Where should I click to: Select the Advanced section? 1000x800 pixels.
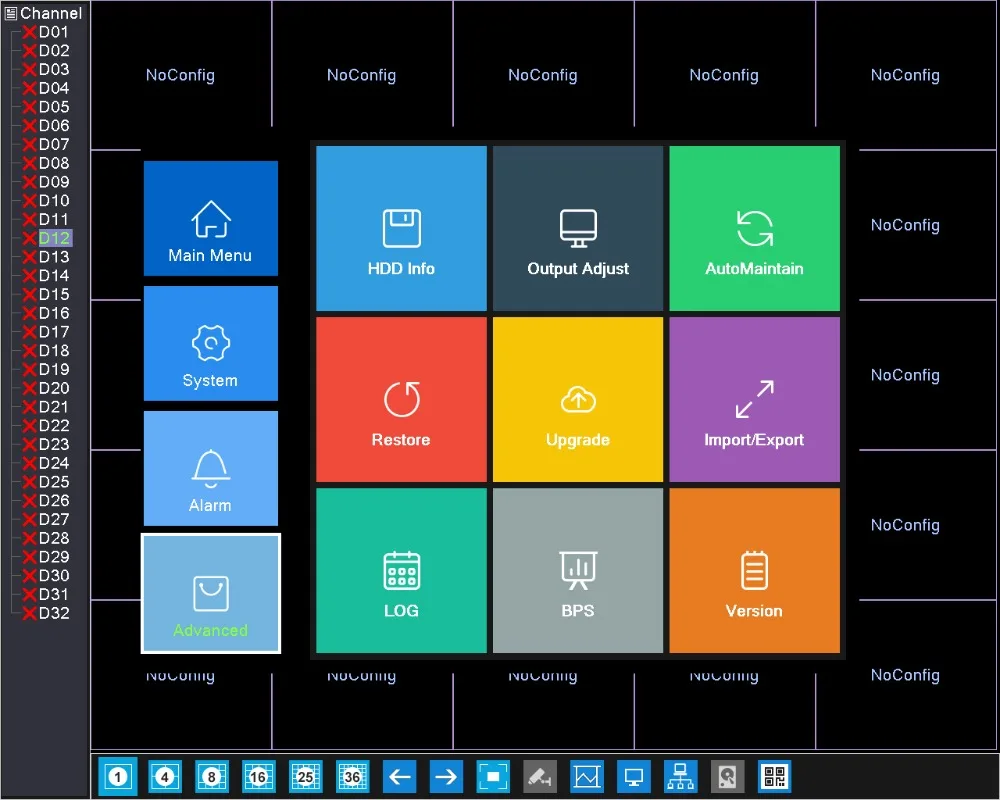tap(210, 593)
